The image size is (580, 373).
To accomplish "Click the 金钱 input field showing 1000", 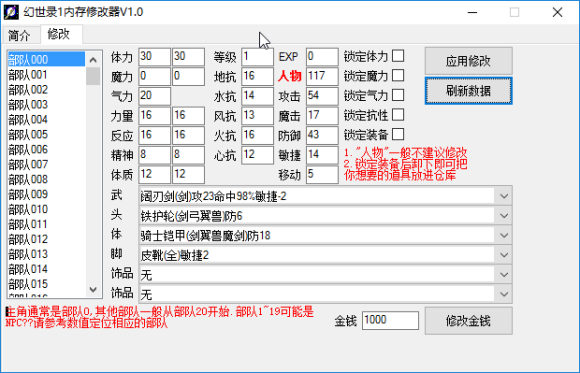I will [390, 320].
